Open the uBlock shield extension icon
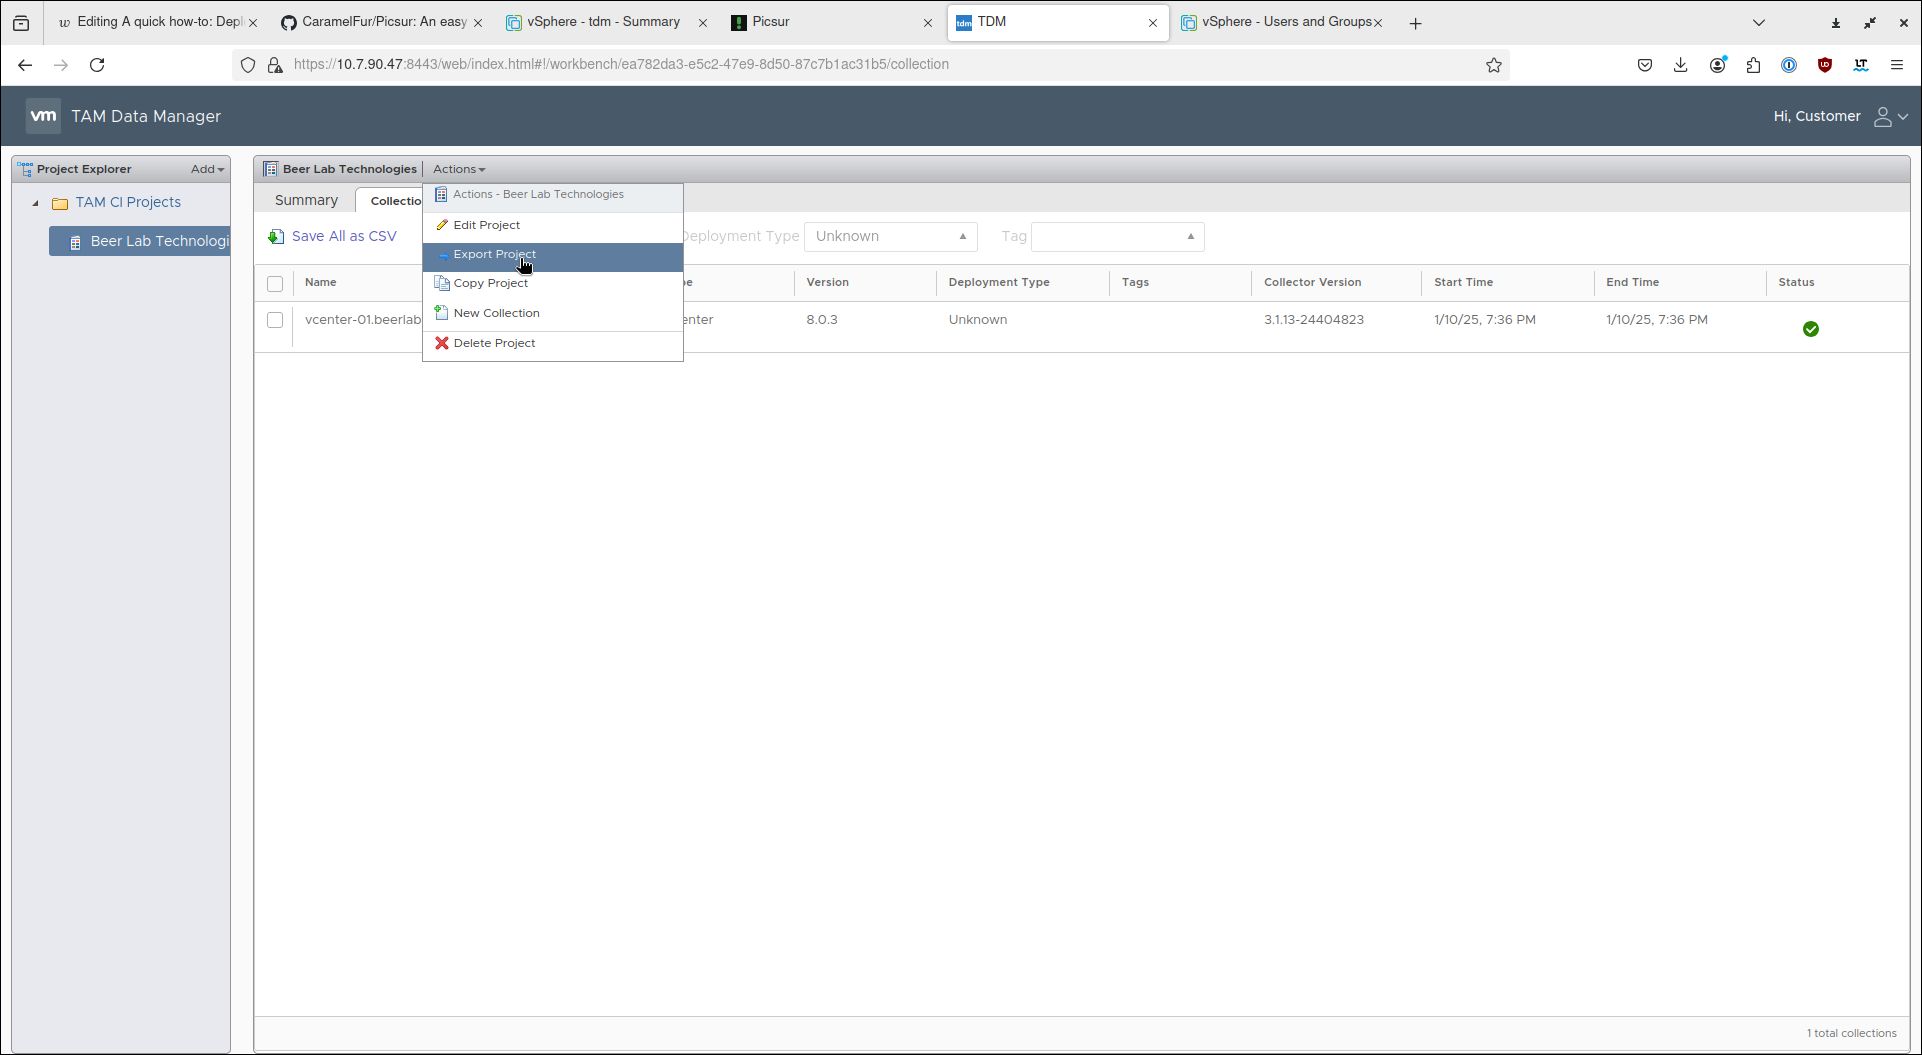1922x1055 pixels. [1824, 65]
